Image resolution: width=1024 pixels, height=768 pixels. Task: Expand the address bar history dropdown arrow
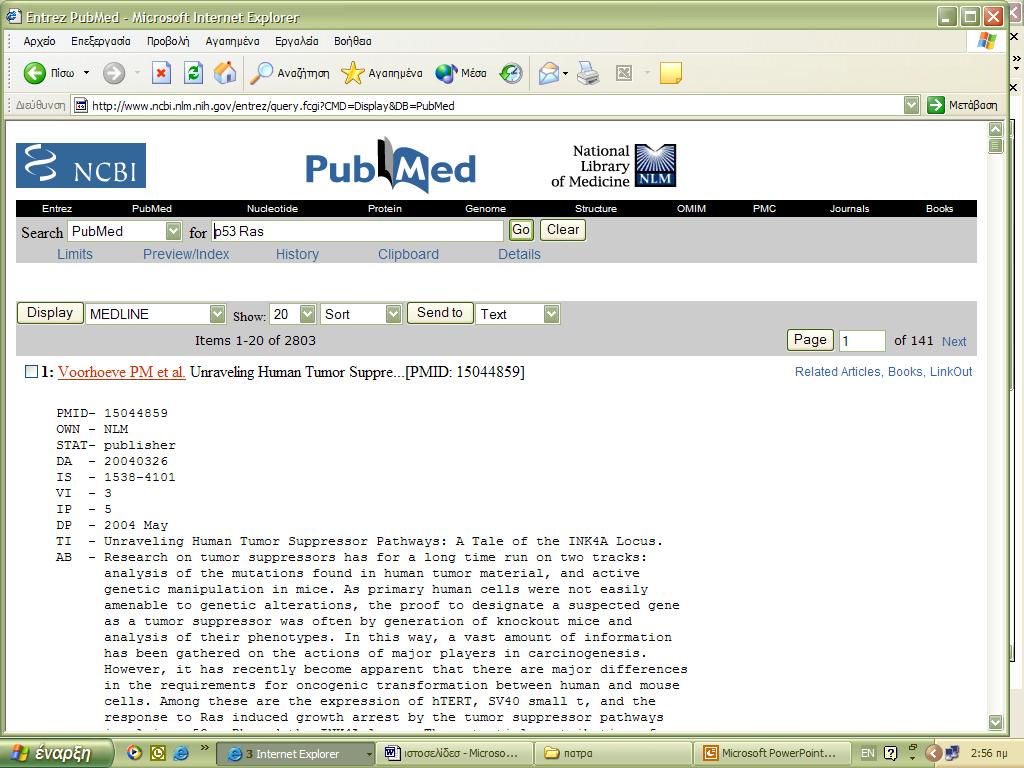pos(912,105)
